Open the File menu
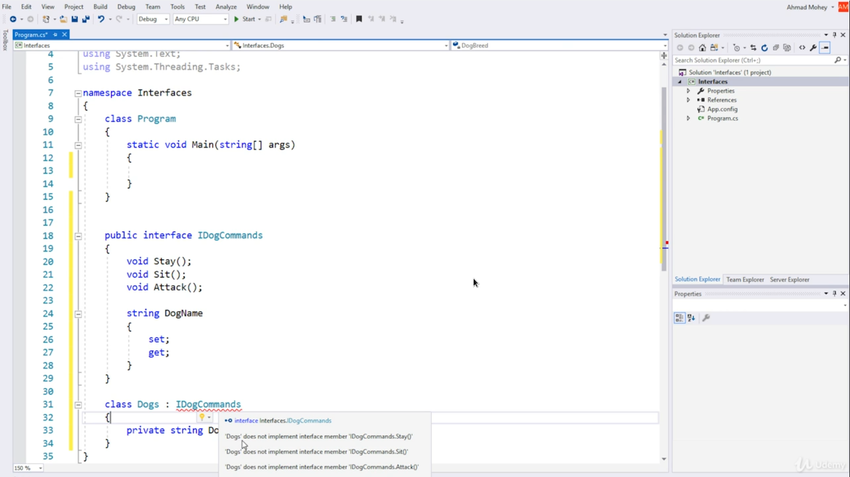850x477 pixels. coord(7,7)
